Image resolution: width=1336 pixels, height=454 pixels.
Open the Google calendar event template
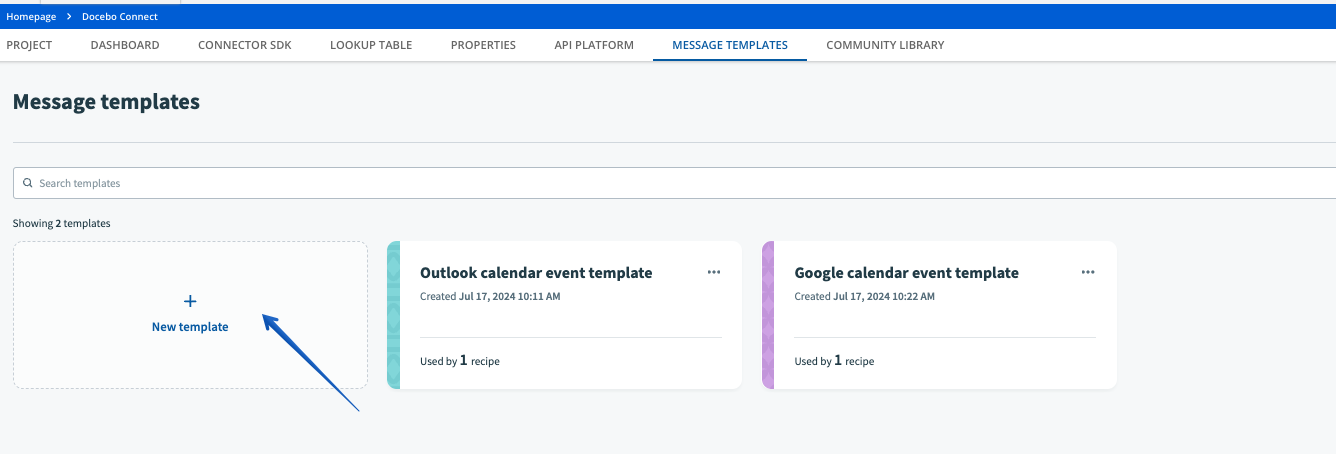point(906,273)
